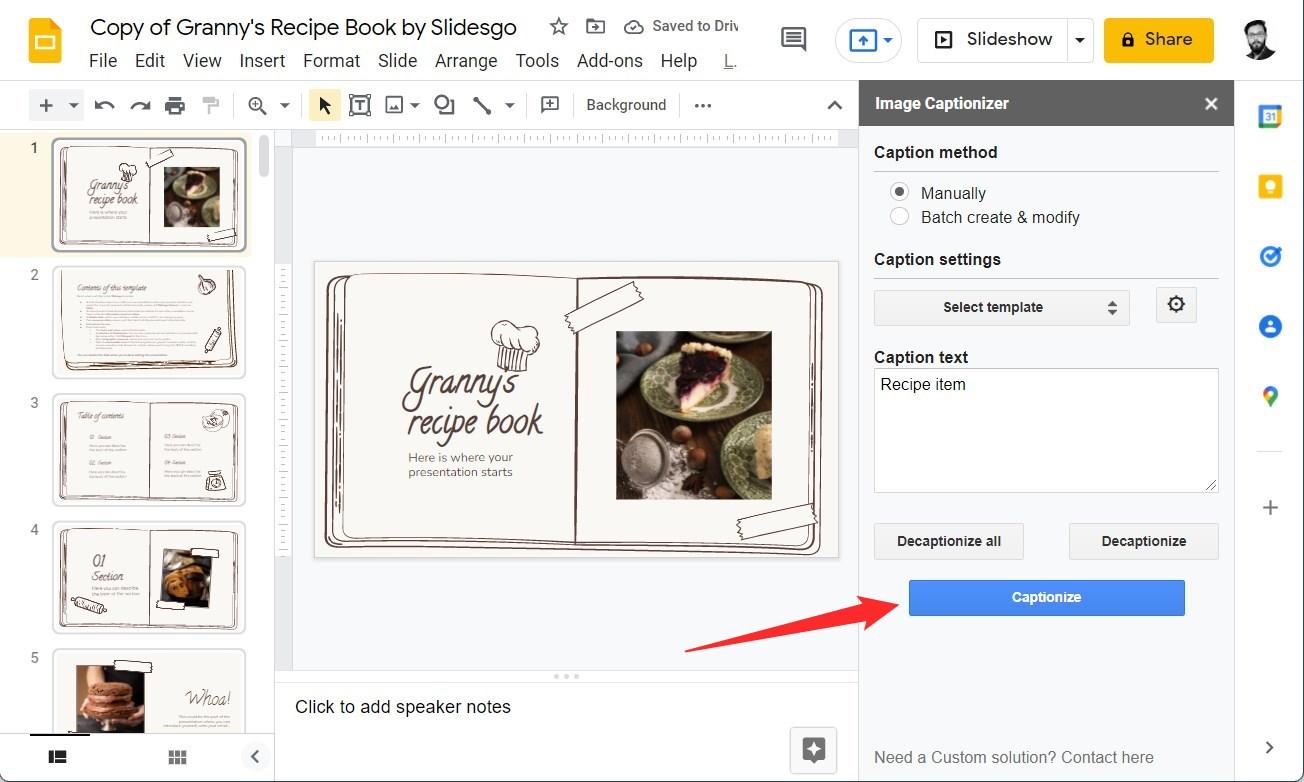Open the comment history icon
The width and height of the screenshot is (1304, 782).
[793, 38]
